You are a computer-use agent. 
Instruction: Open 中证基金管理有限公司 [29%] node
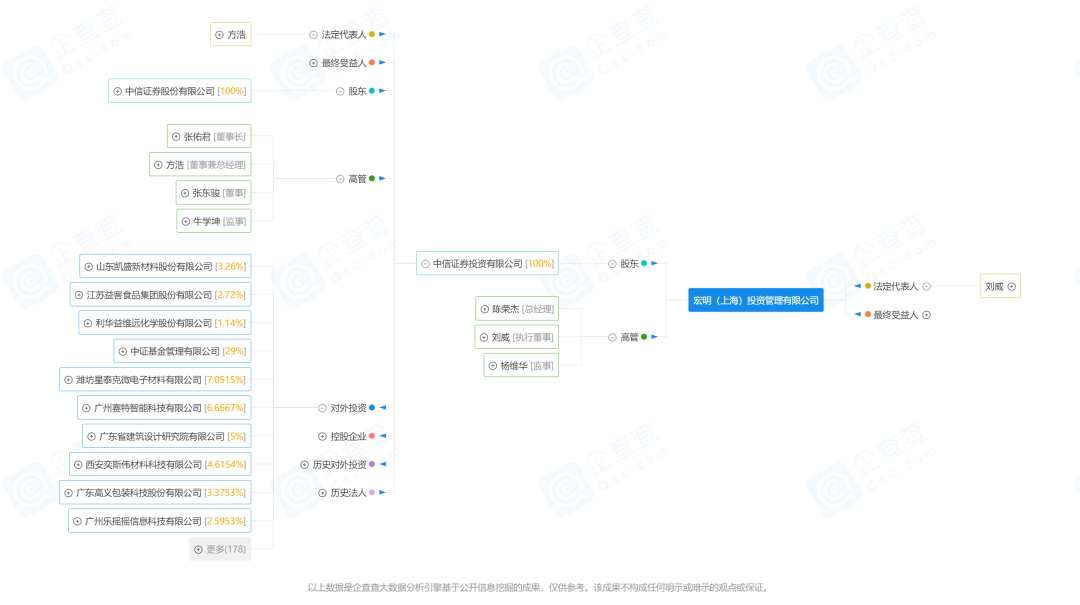point(183,351)
